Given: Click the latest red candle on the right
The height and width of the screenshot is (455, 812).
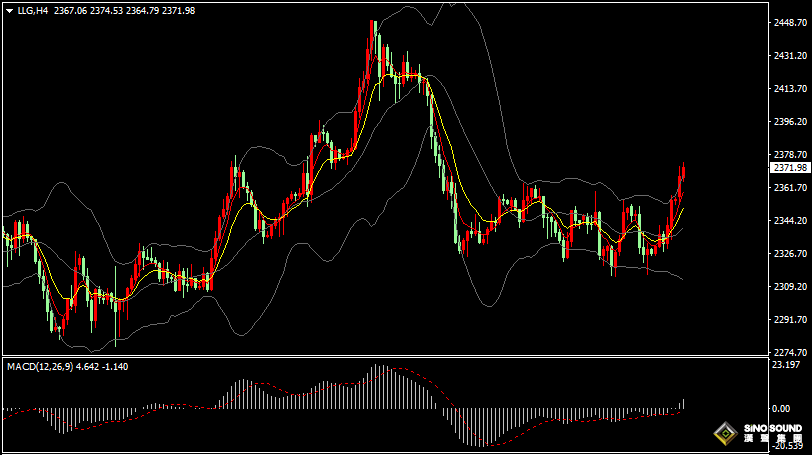Looking at the screenshot, I should pyautogui.click(x=683, y=178).
